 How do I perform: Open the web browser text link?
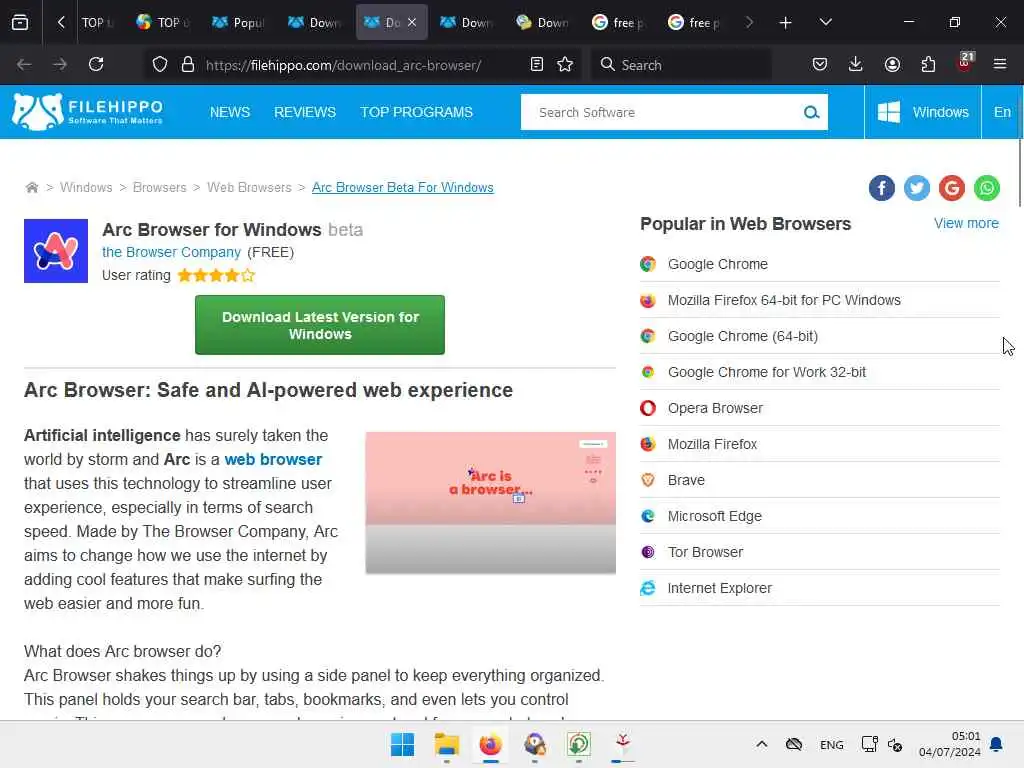[273, 459]
